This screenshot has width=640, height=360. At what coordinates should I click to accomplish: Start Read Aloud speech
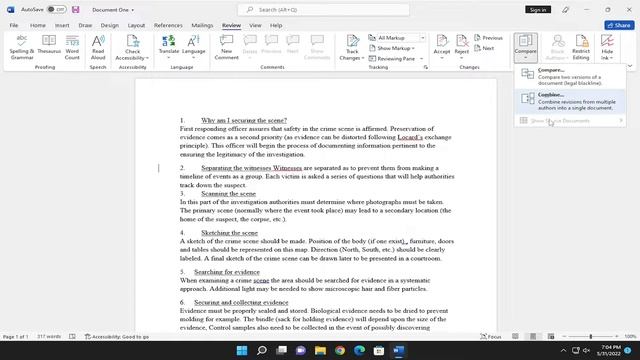click(x=98, y=47)
